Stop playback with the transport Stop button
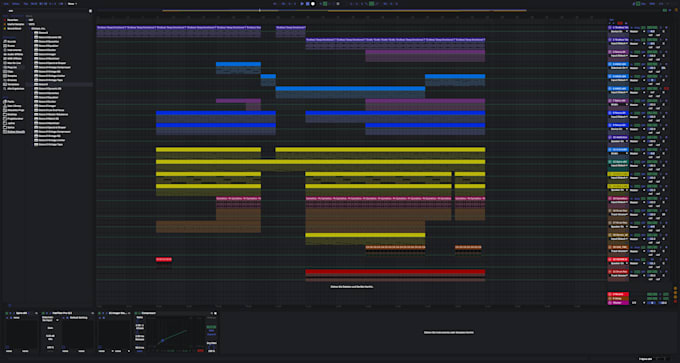 click(x=308, y=3)
